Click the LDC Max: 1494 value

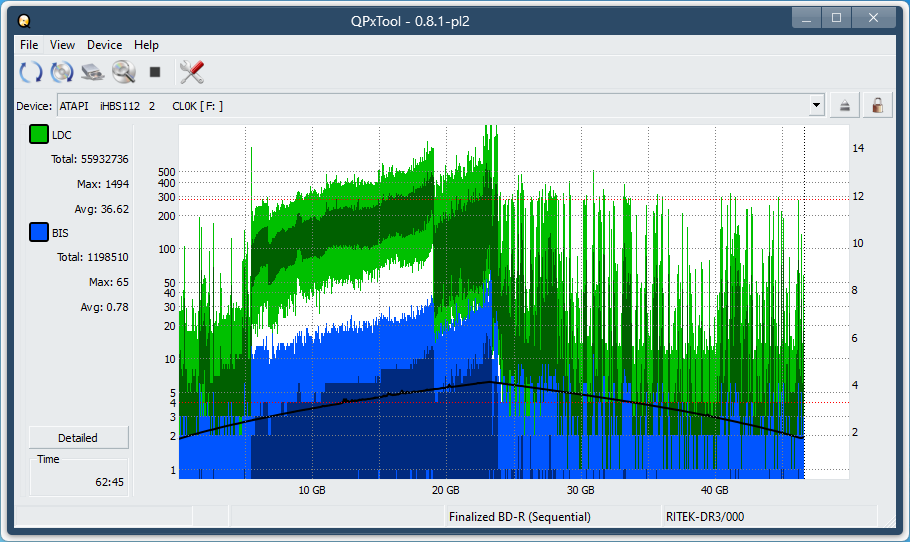pyautogui.click(x=103, y=184)
